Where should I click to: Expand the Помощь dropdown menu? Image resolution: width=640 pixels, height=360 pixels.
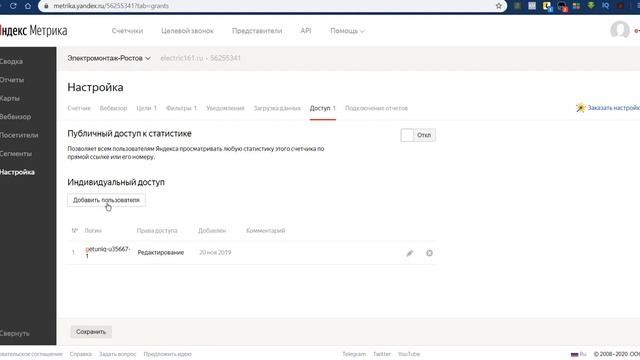[347, 31]
